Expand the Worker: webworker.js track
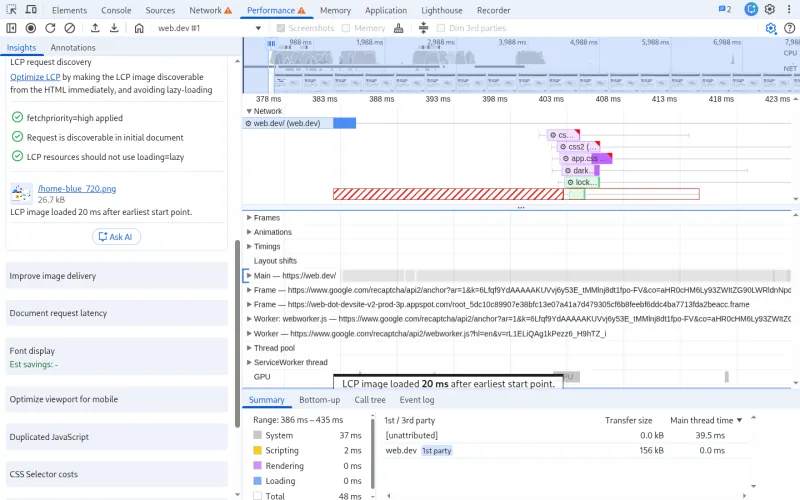Viewport: 800px width, 500px height. [249, 318]
